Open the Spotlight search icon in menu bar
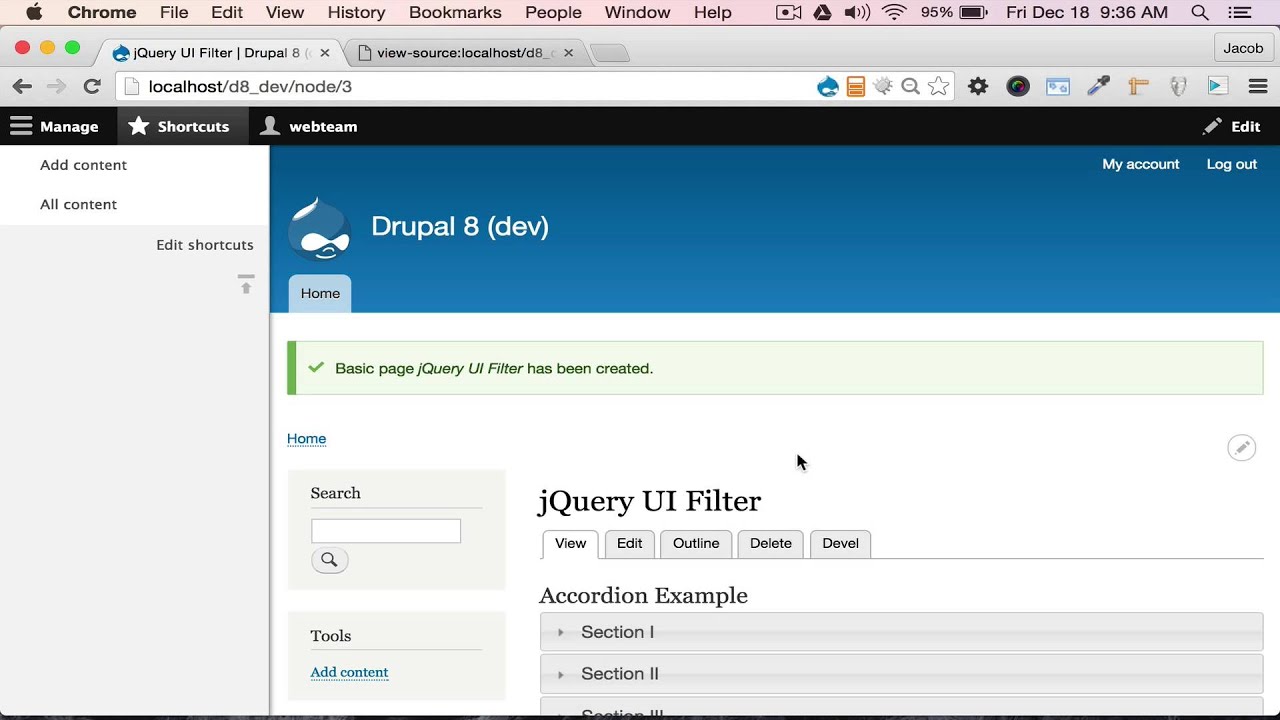 point(1200,13)
